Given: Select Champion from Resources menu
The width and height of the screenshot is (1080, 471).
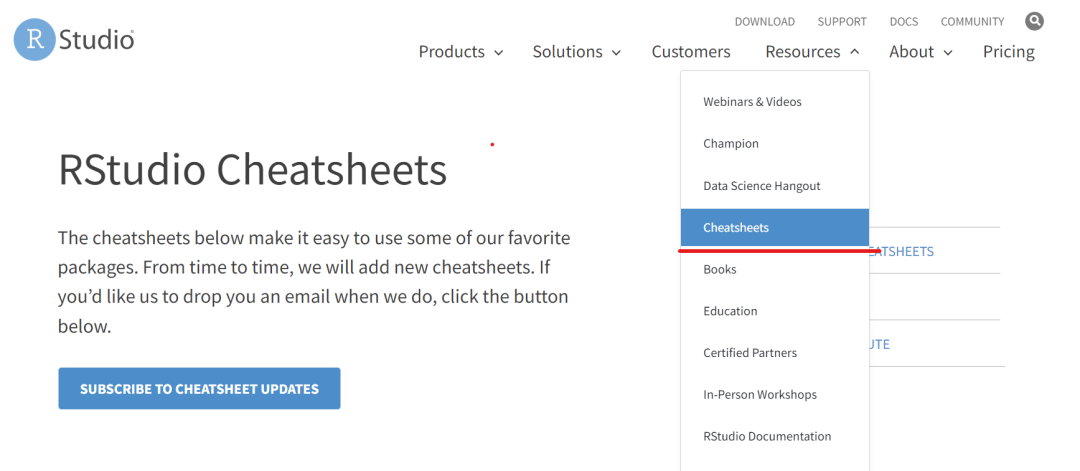Looking at the screenshot, I should [731, 144].
